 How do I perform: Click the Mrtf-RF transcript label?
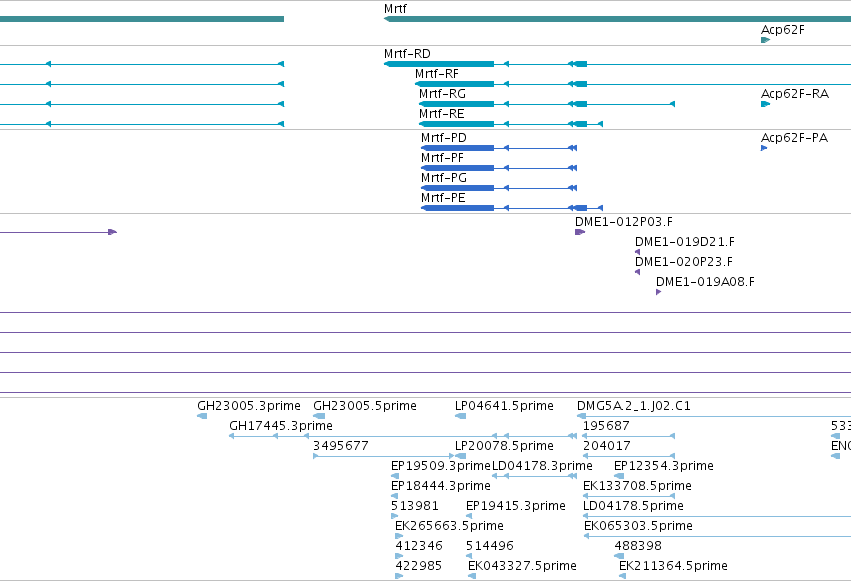(437, 74)
